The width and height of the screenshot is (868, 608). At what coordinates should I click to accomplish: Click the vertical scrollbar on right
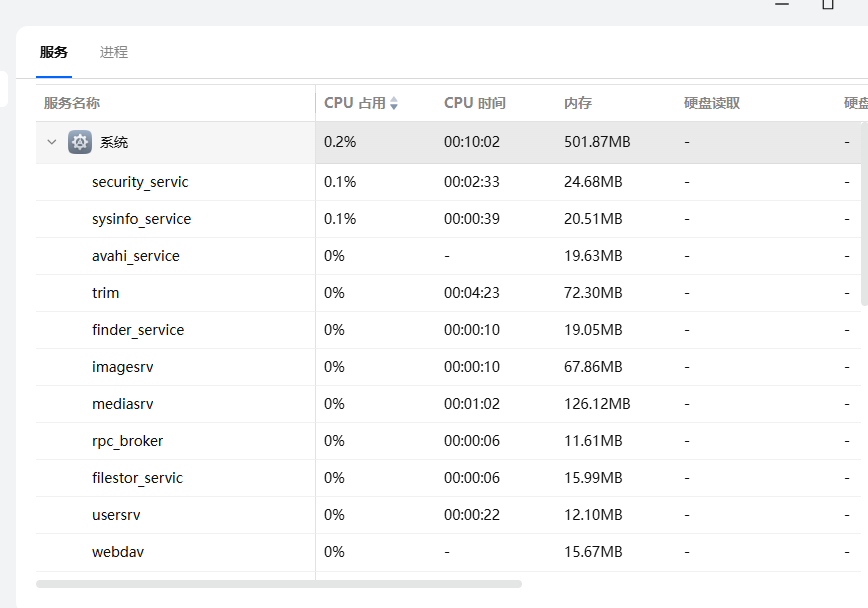pos(864,220)
